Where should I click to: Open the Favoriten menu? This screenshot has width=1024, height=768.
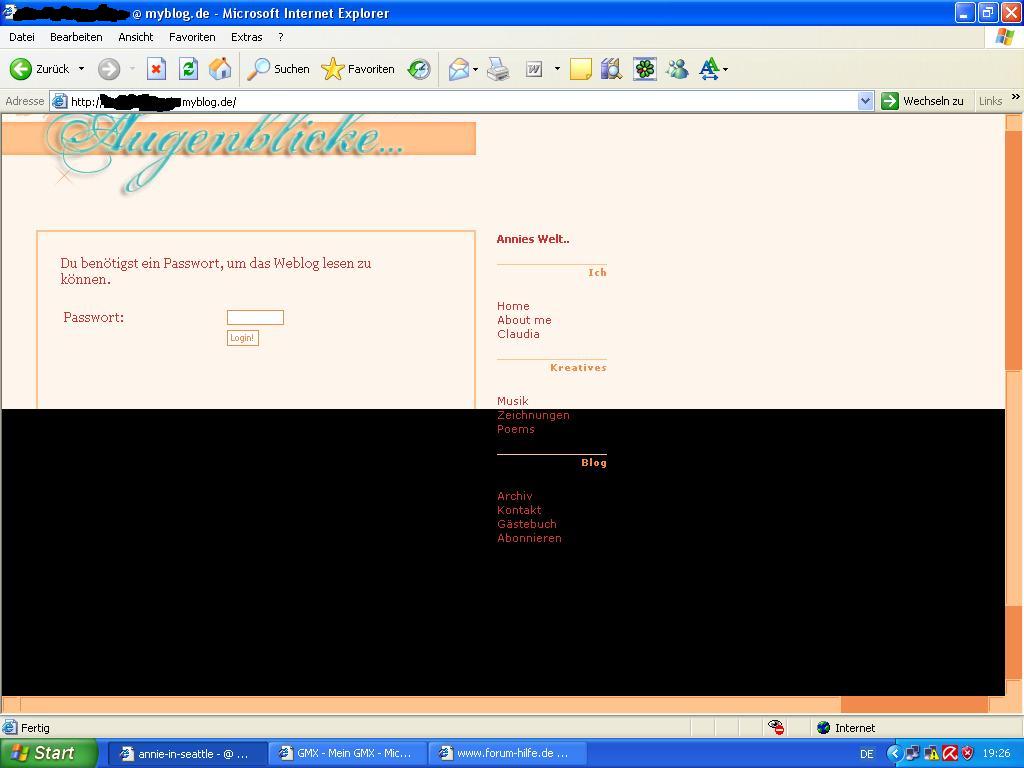pyautogui.click(x=192, y=37)
